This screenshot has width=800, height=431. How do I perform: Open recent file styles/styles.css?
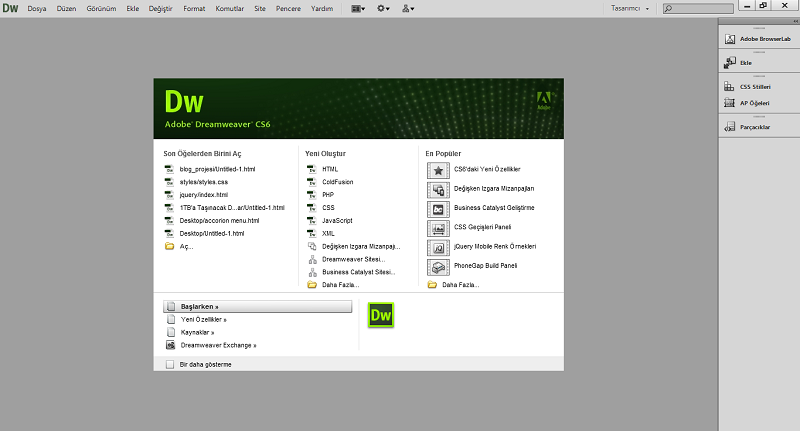204,182
